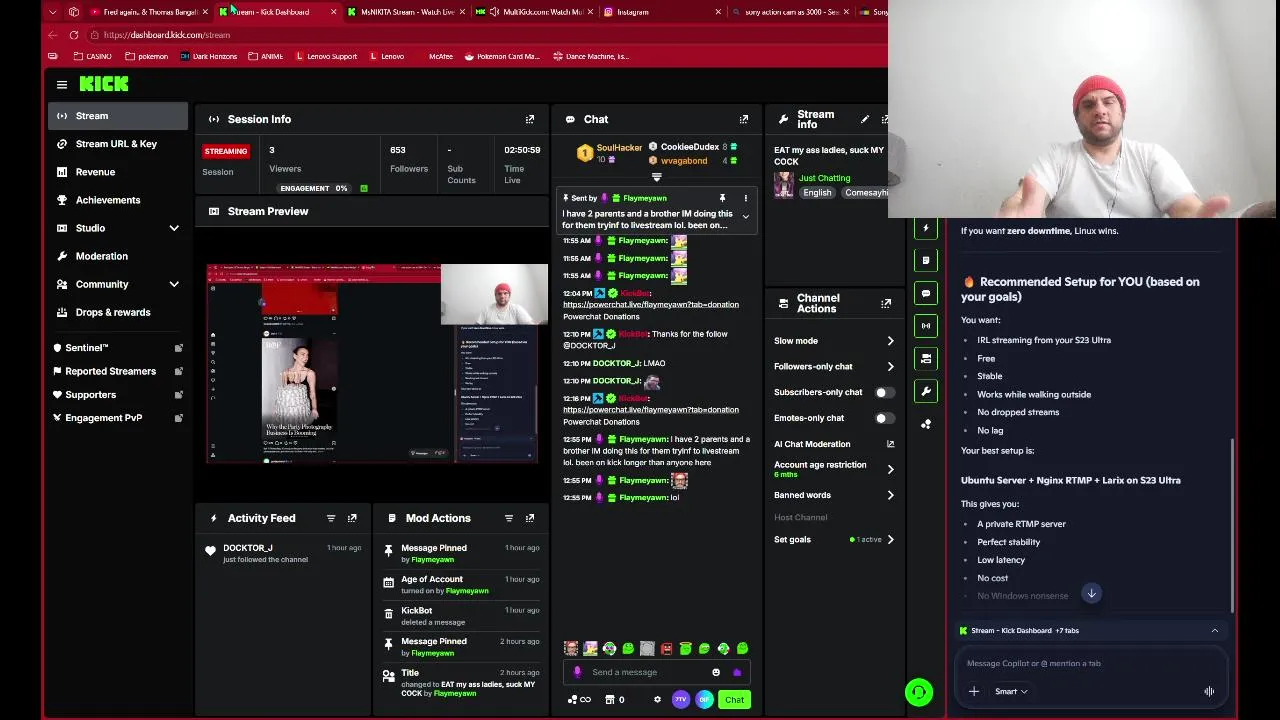The image size is (1280, 720).
Task: Send message with Chat button
Action: click(734, 700)
